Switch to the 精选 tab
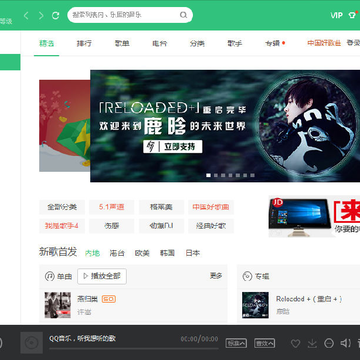This screenshot has width=360, height=360. click(46, 43)
